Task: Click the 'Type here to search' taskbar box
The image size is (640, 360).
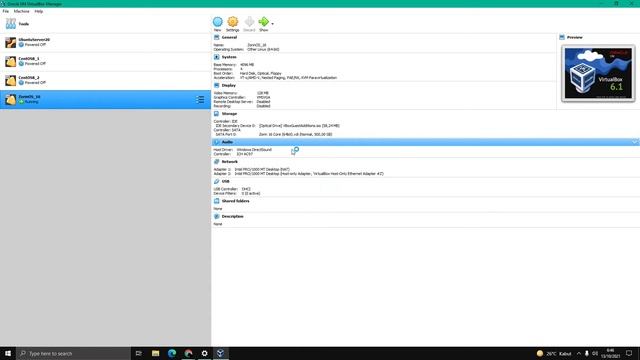Action: (x=73, y=353)
